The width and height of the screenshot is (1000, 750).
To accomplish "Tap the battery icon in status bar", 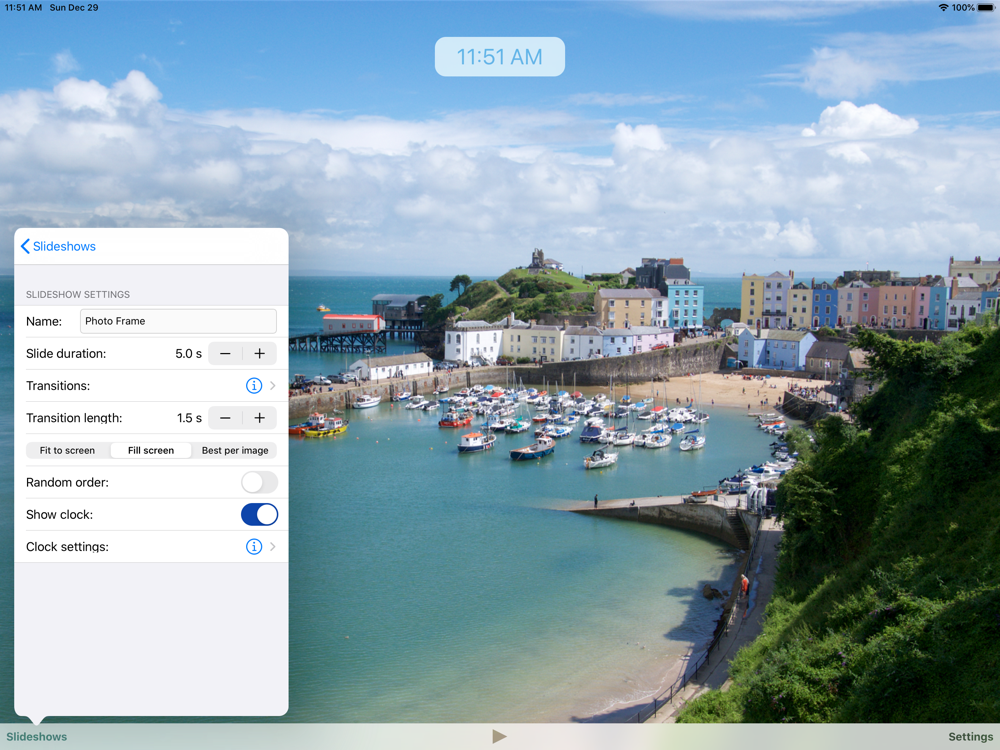I will [x=986, y=7].
